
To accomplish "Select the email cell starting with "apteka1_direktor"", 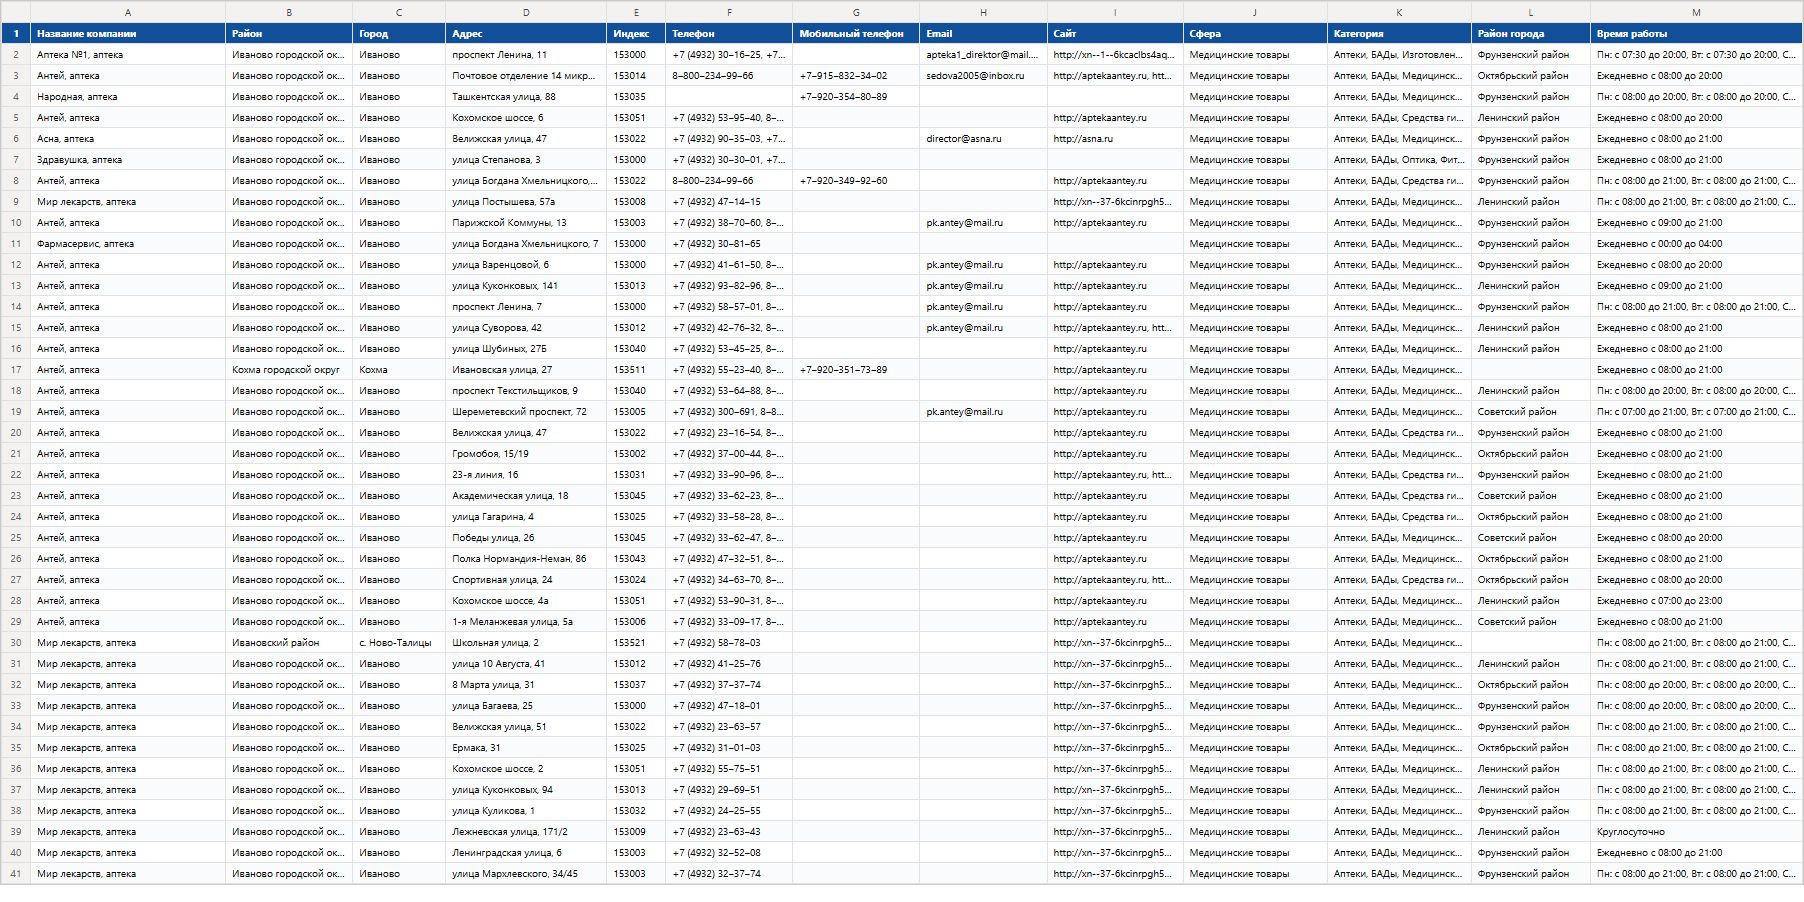I will pos(983,55).
